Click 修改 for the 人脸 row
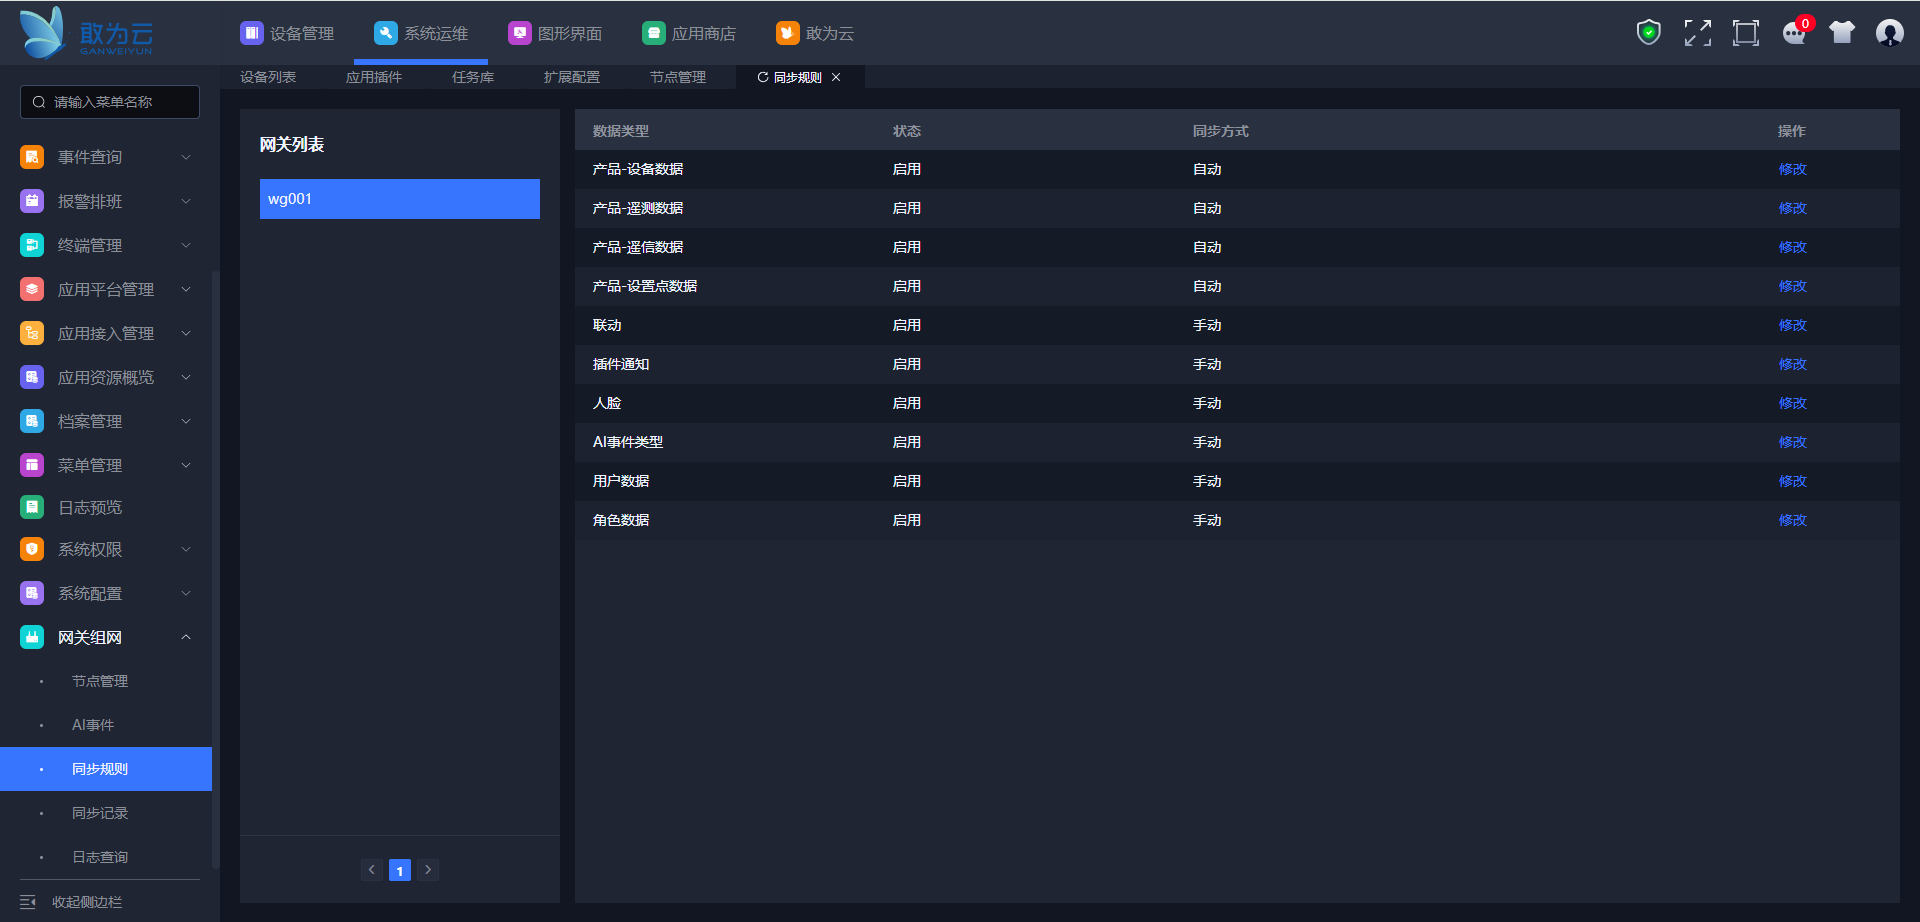Screen dimensions: 1920x922 click(1792, 403)
